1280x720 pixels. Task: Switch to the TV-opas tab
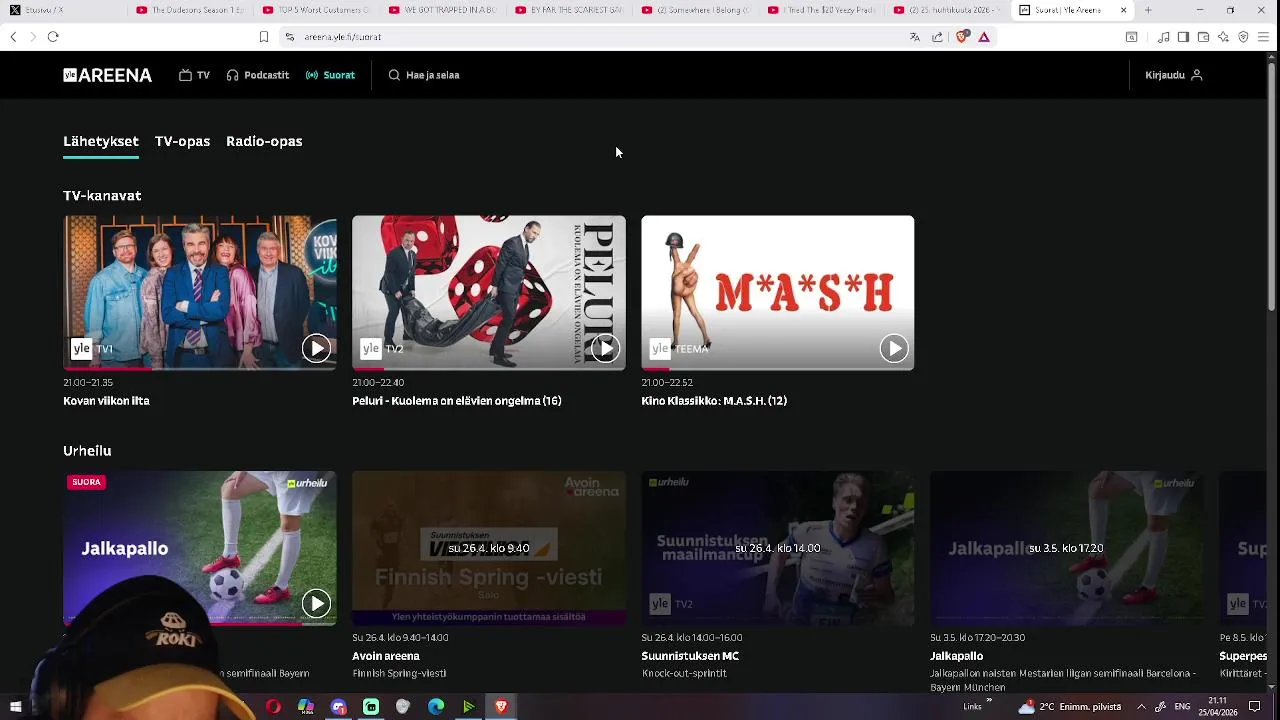pos(182,141)
